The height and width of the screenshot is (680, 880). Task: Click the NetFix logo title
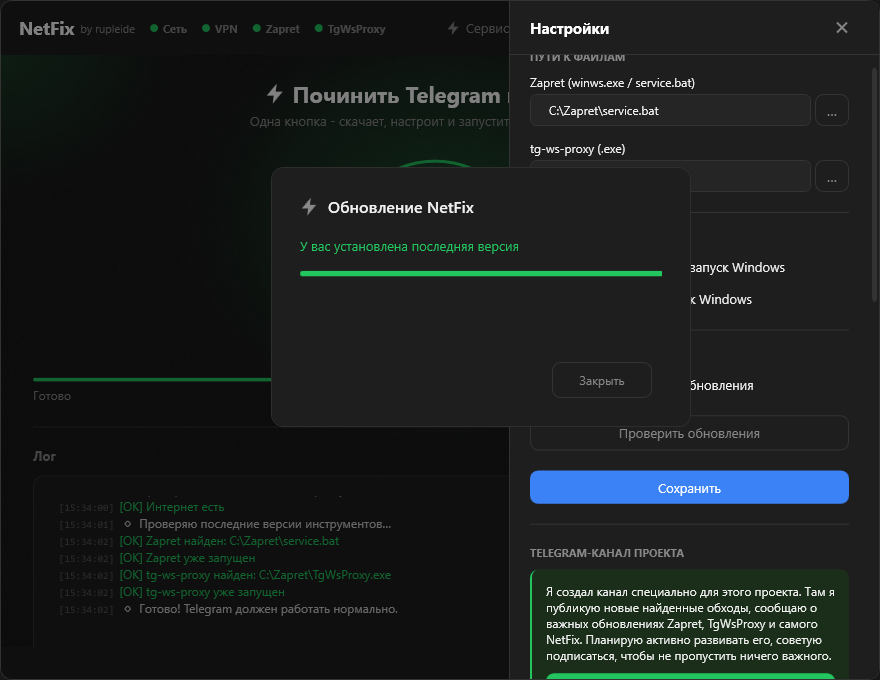[x=47, y=29]
